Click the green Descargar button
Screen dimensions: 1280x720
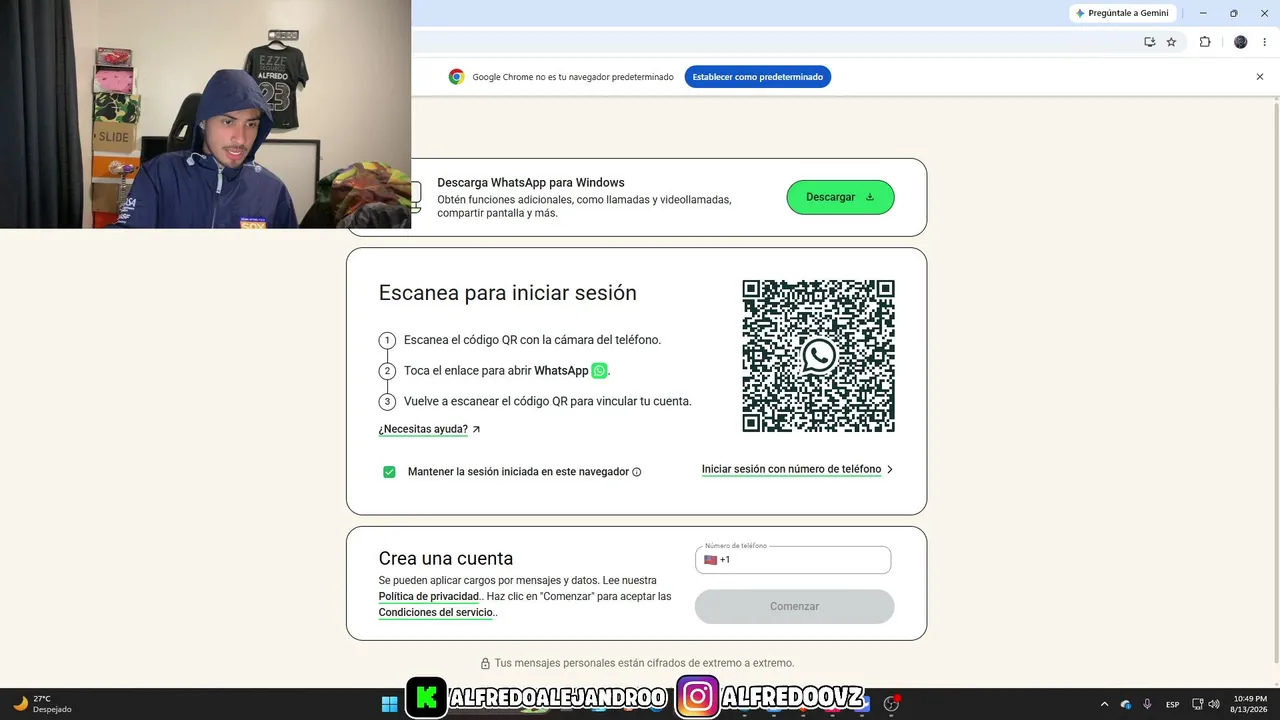coord(840,197)
